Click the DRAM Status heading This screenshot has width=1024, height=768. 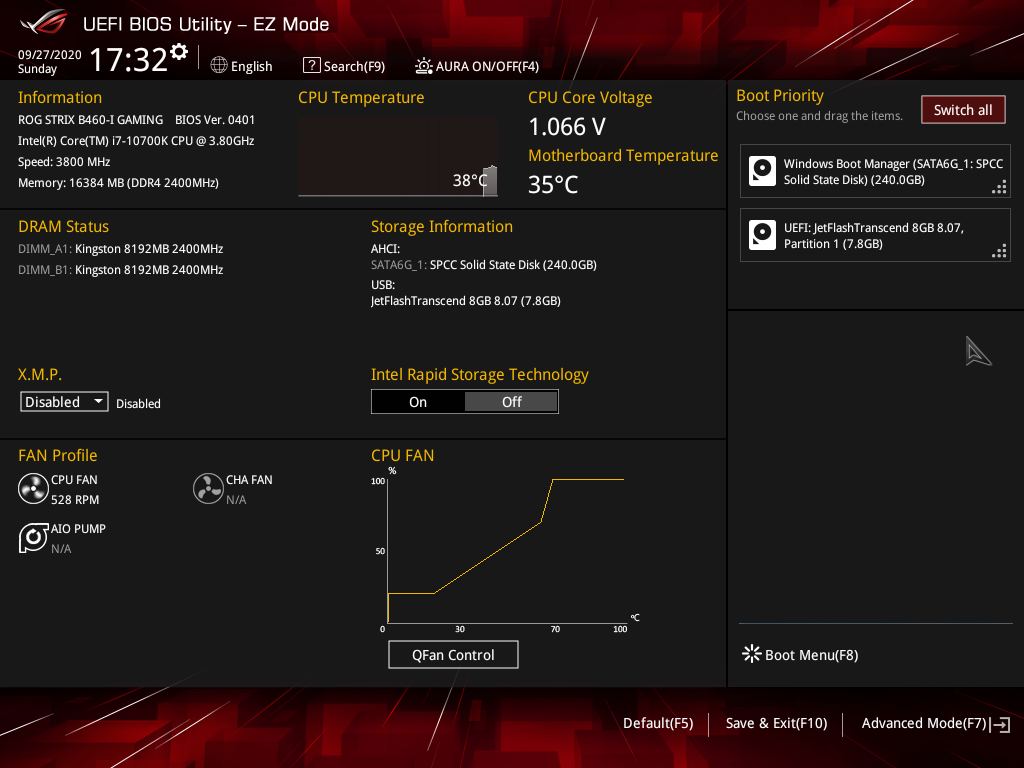63,227
